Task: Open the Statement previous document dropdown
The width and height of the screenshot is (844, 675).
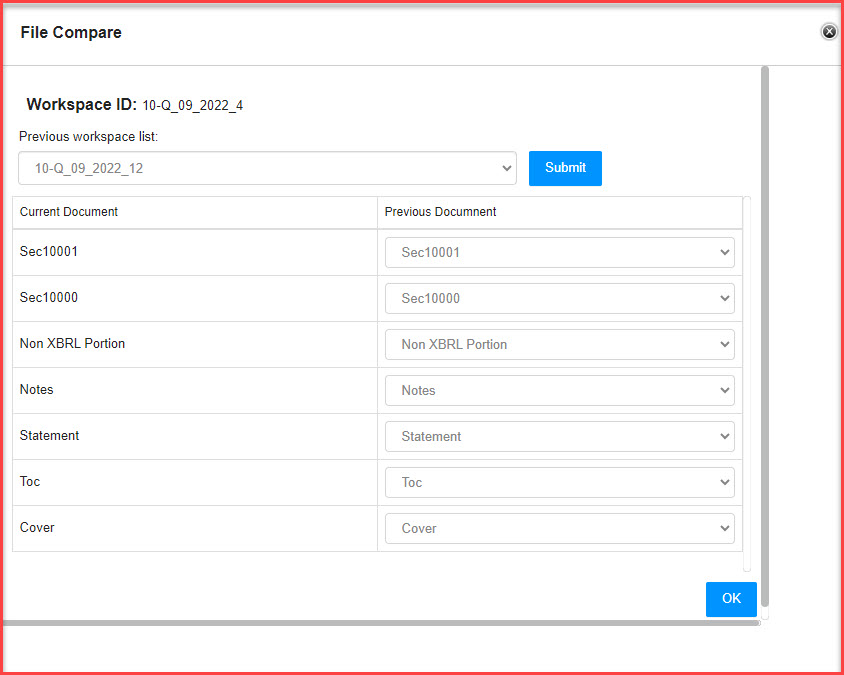Action: coord(560,437)
